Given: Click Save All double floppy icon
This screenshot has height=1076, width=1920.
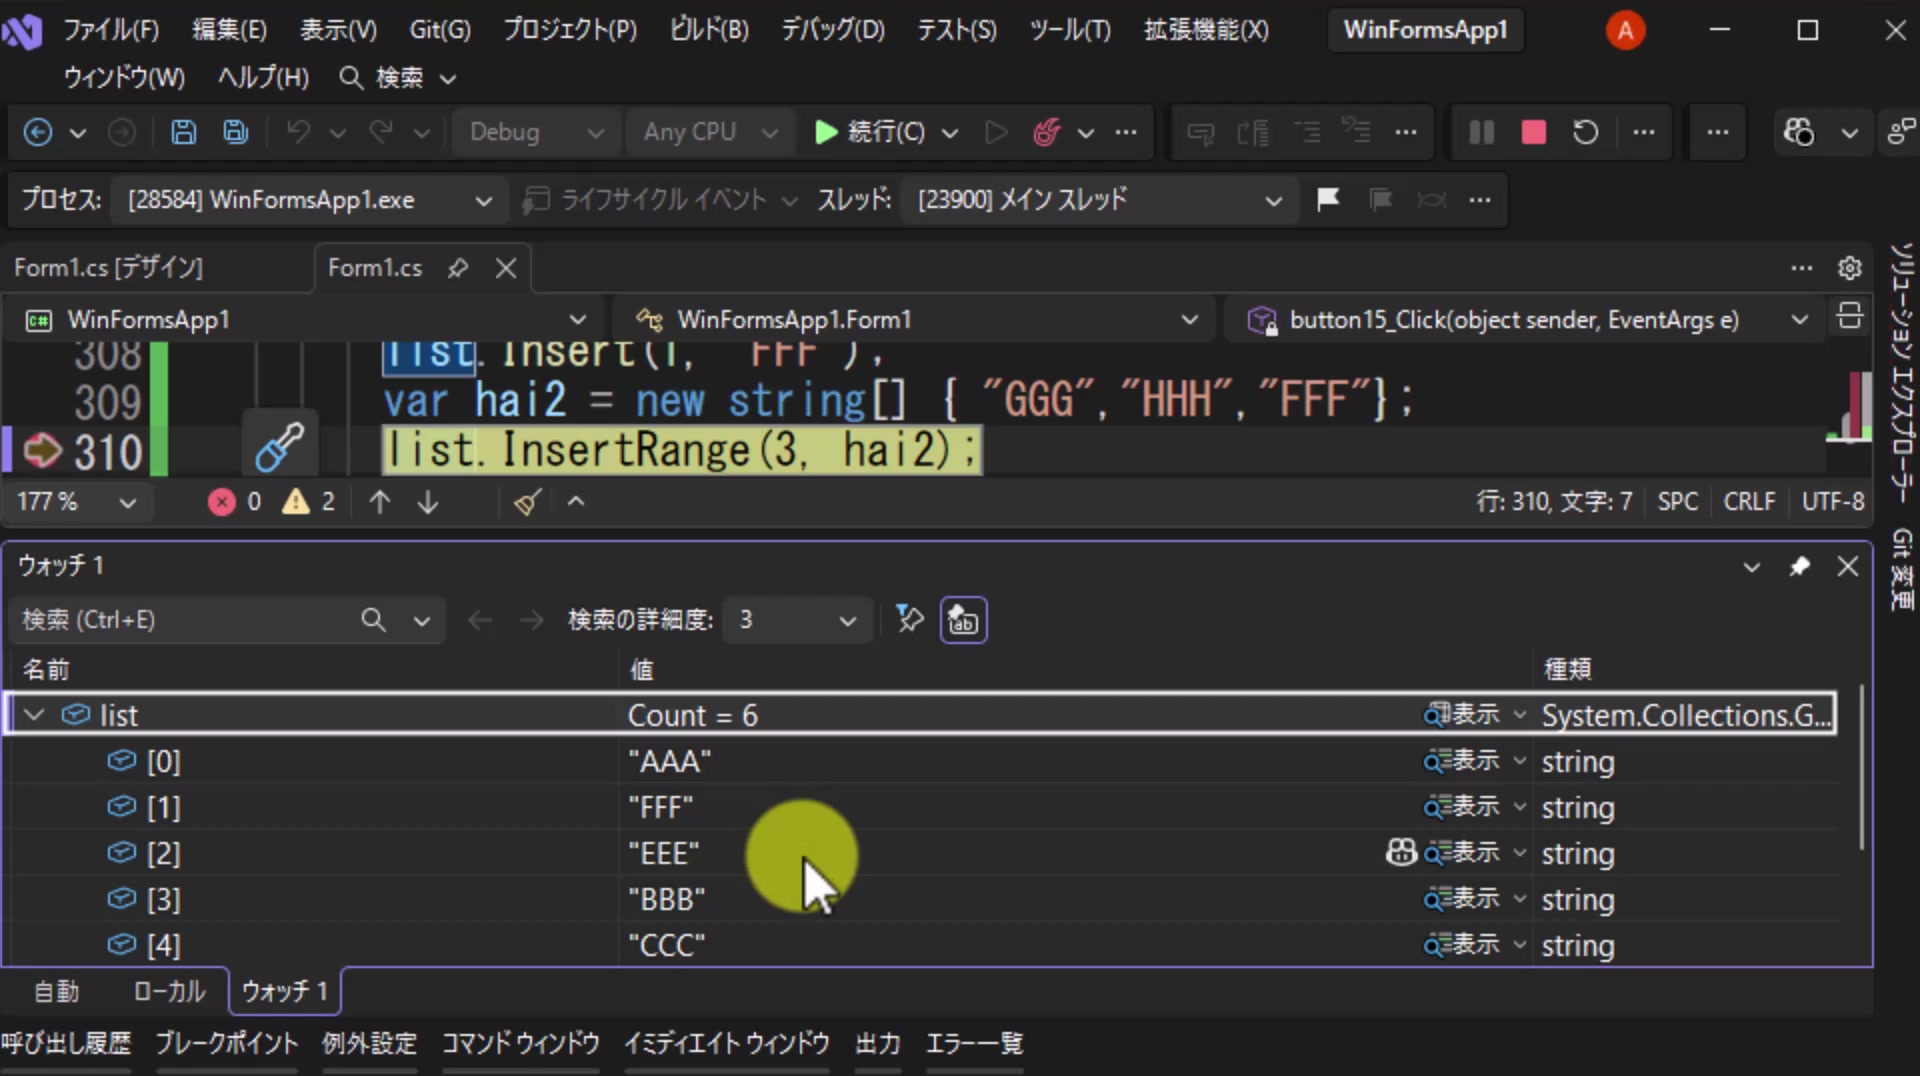Looking at the screenshot, I should tap(235, 132).
